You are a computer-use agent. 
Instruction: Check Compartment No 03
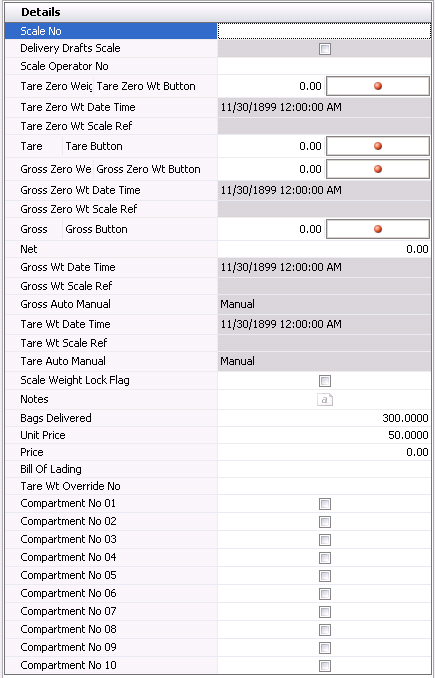click(x=325, y=540)
